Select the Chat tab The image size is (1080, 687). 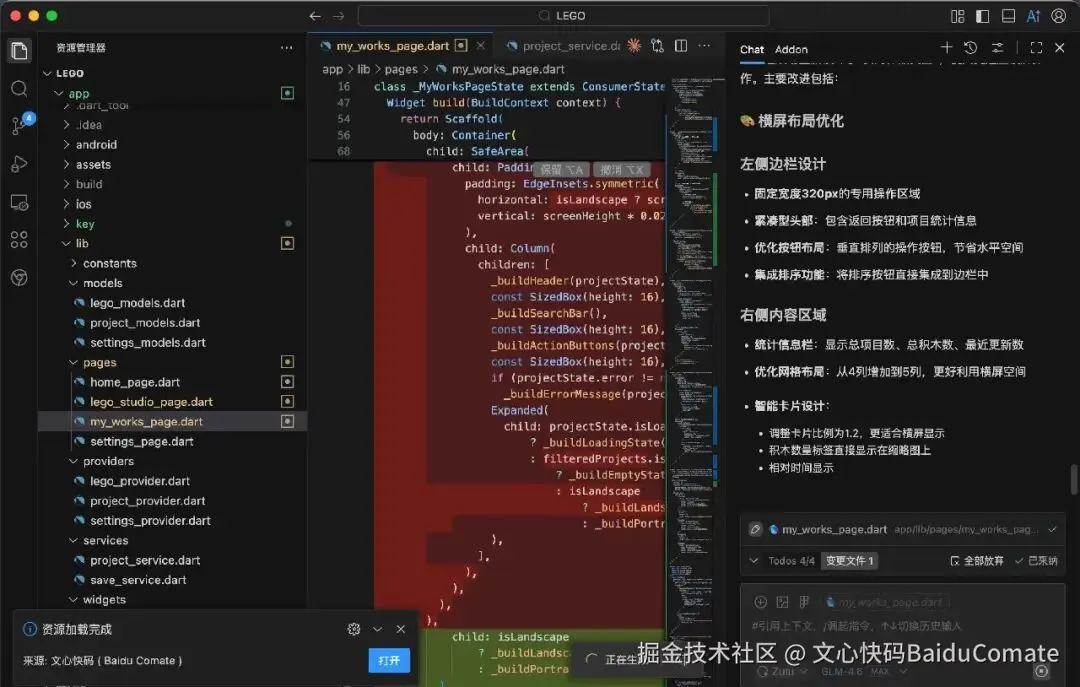coord(751,50)
